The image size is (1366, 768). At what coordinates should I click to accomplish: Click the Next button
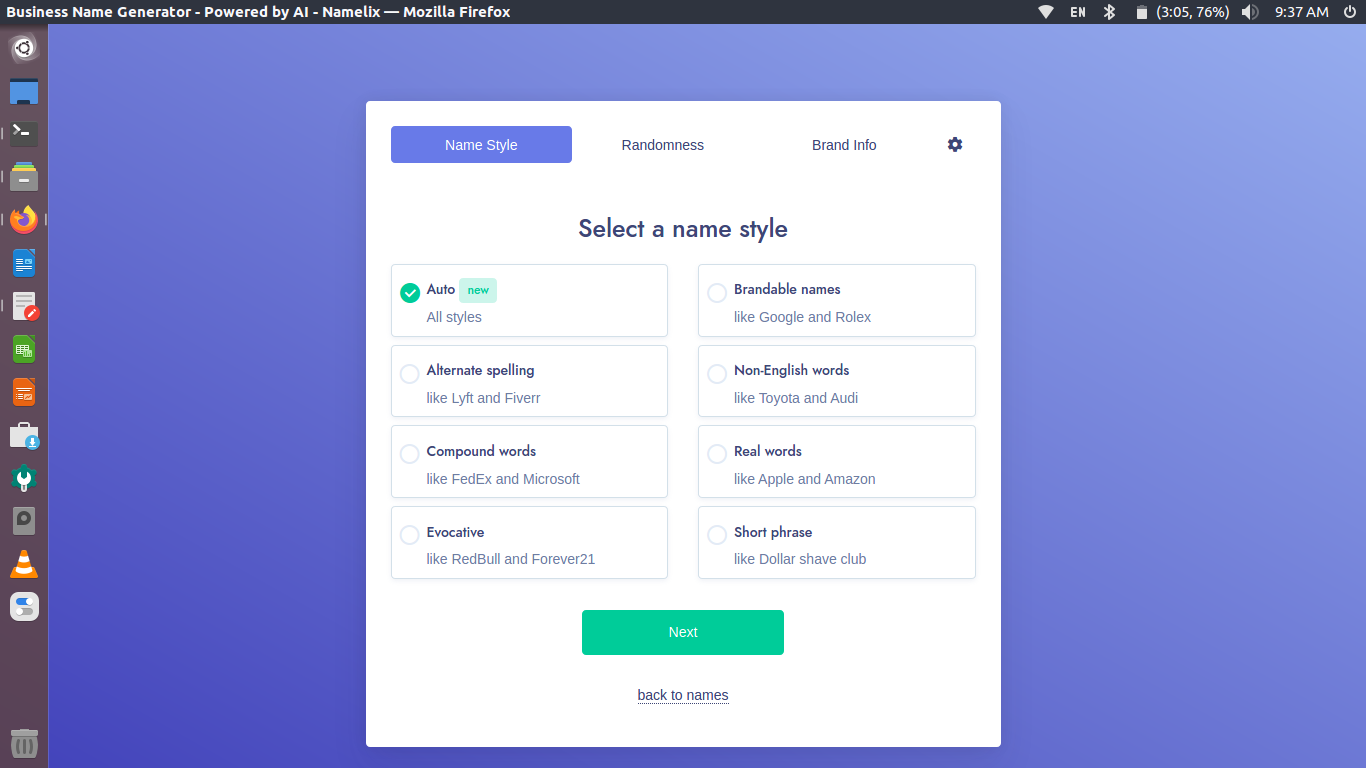(682, 632)
